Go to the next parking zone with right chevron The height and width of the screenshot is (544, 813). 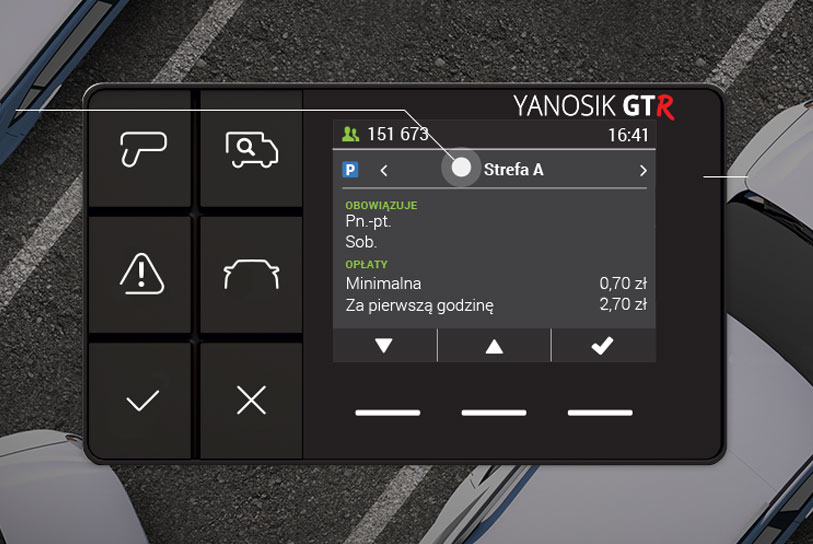point(643,171)
